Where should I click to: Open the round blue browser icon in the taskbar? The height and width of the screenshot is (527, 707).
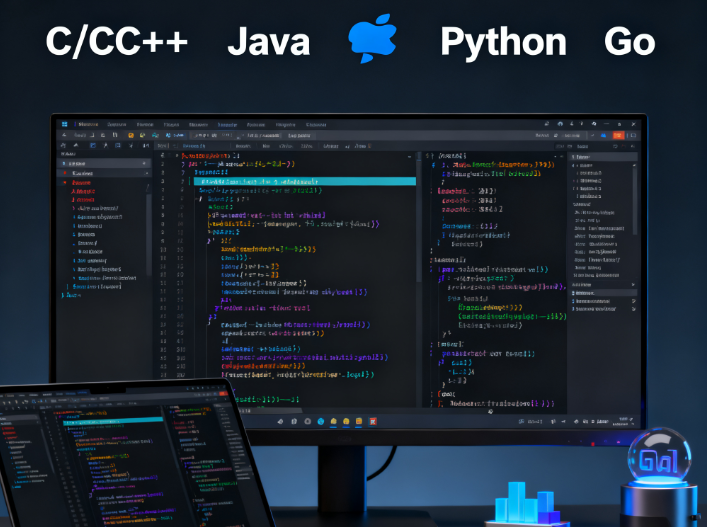[x=321, y=422]
